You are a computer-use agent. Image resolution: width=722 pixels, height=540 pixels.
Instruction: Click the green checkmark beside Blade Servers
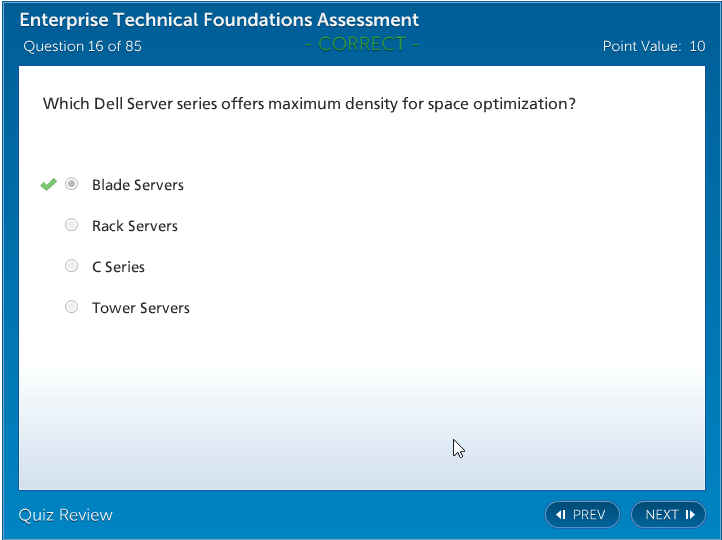pos(48,185)
